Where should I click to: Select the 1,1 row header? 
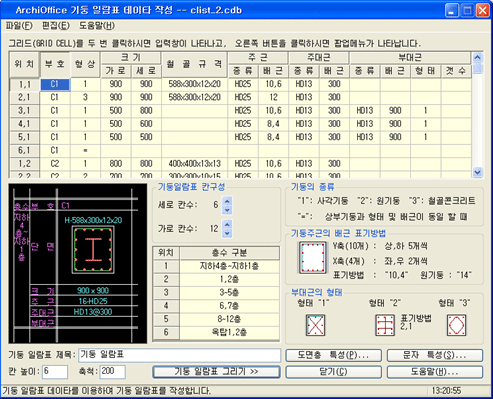[24, 84]
